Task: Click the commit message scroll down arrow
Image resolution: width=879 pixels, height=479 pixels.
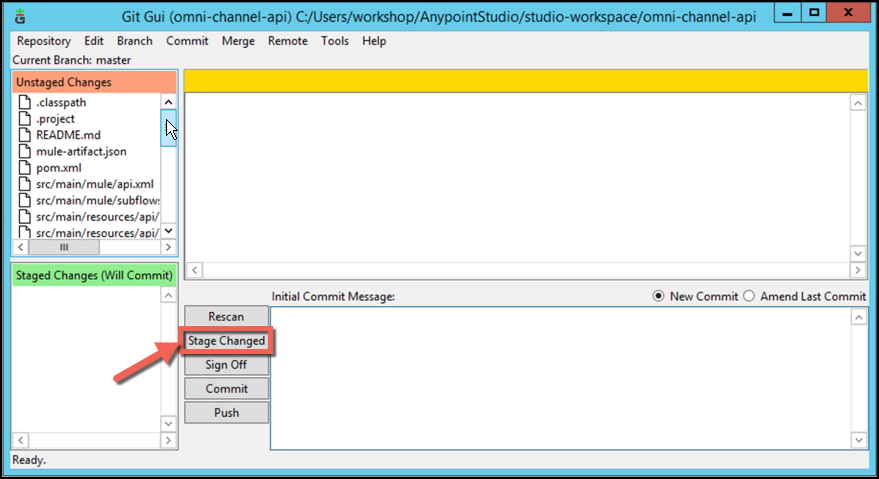Action: pos(859,440)
